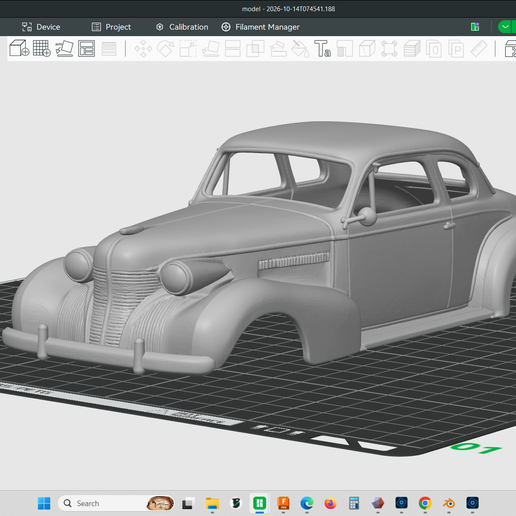Select the Scale tool

click(188, 49)
